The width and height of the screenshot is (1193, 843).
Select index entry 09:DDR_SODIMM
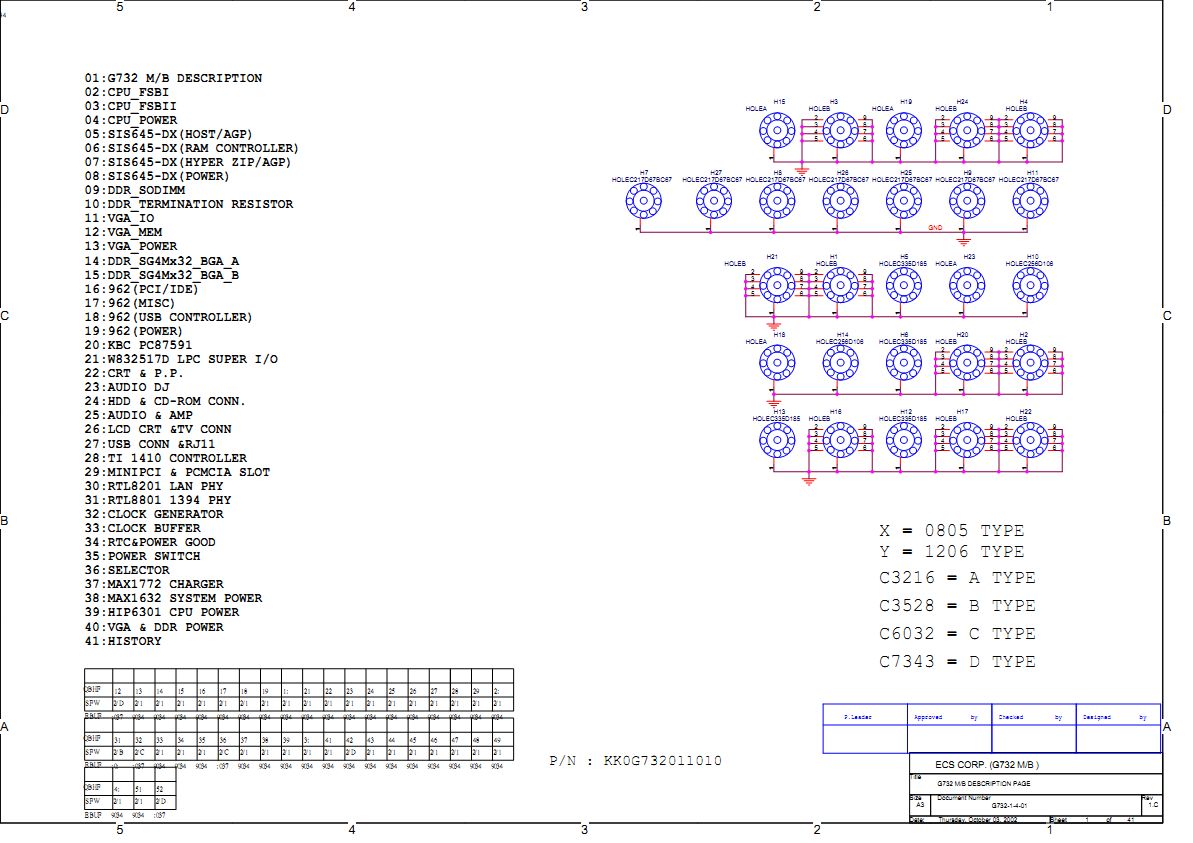tap(135, 190)
